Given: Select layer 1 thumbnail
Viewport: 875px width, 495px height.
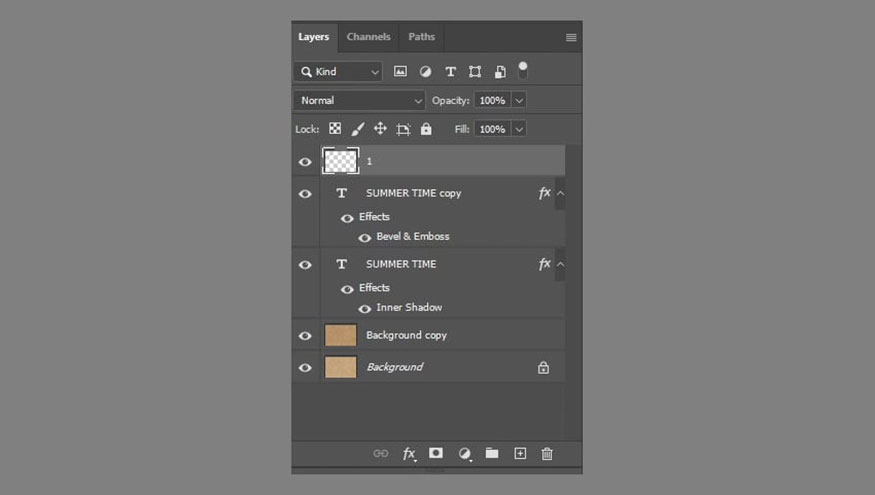Looking at the screenshot, I should pos(340,161).
